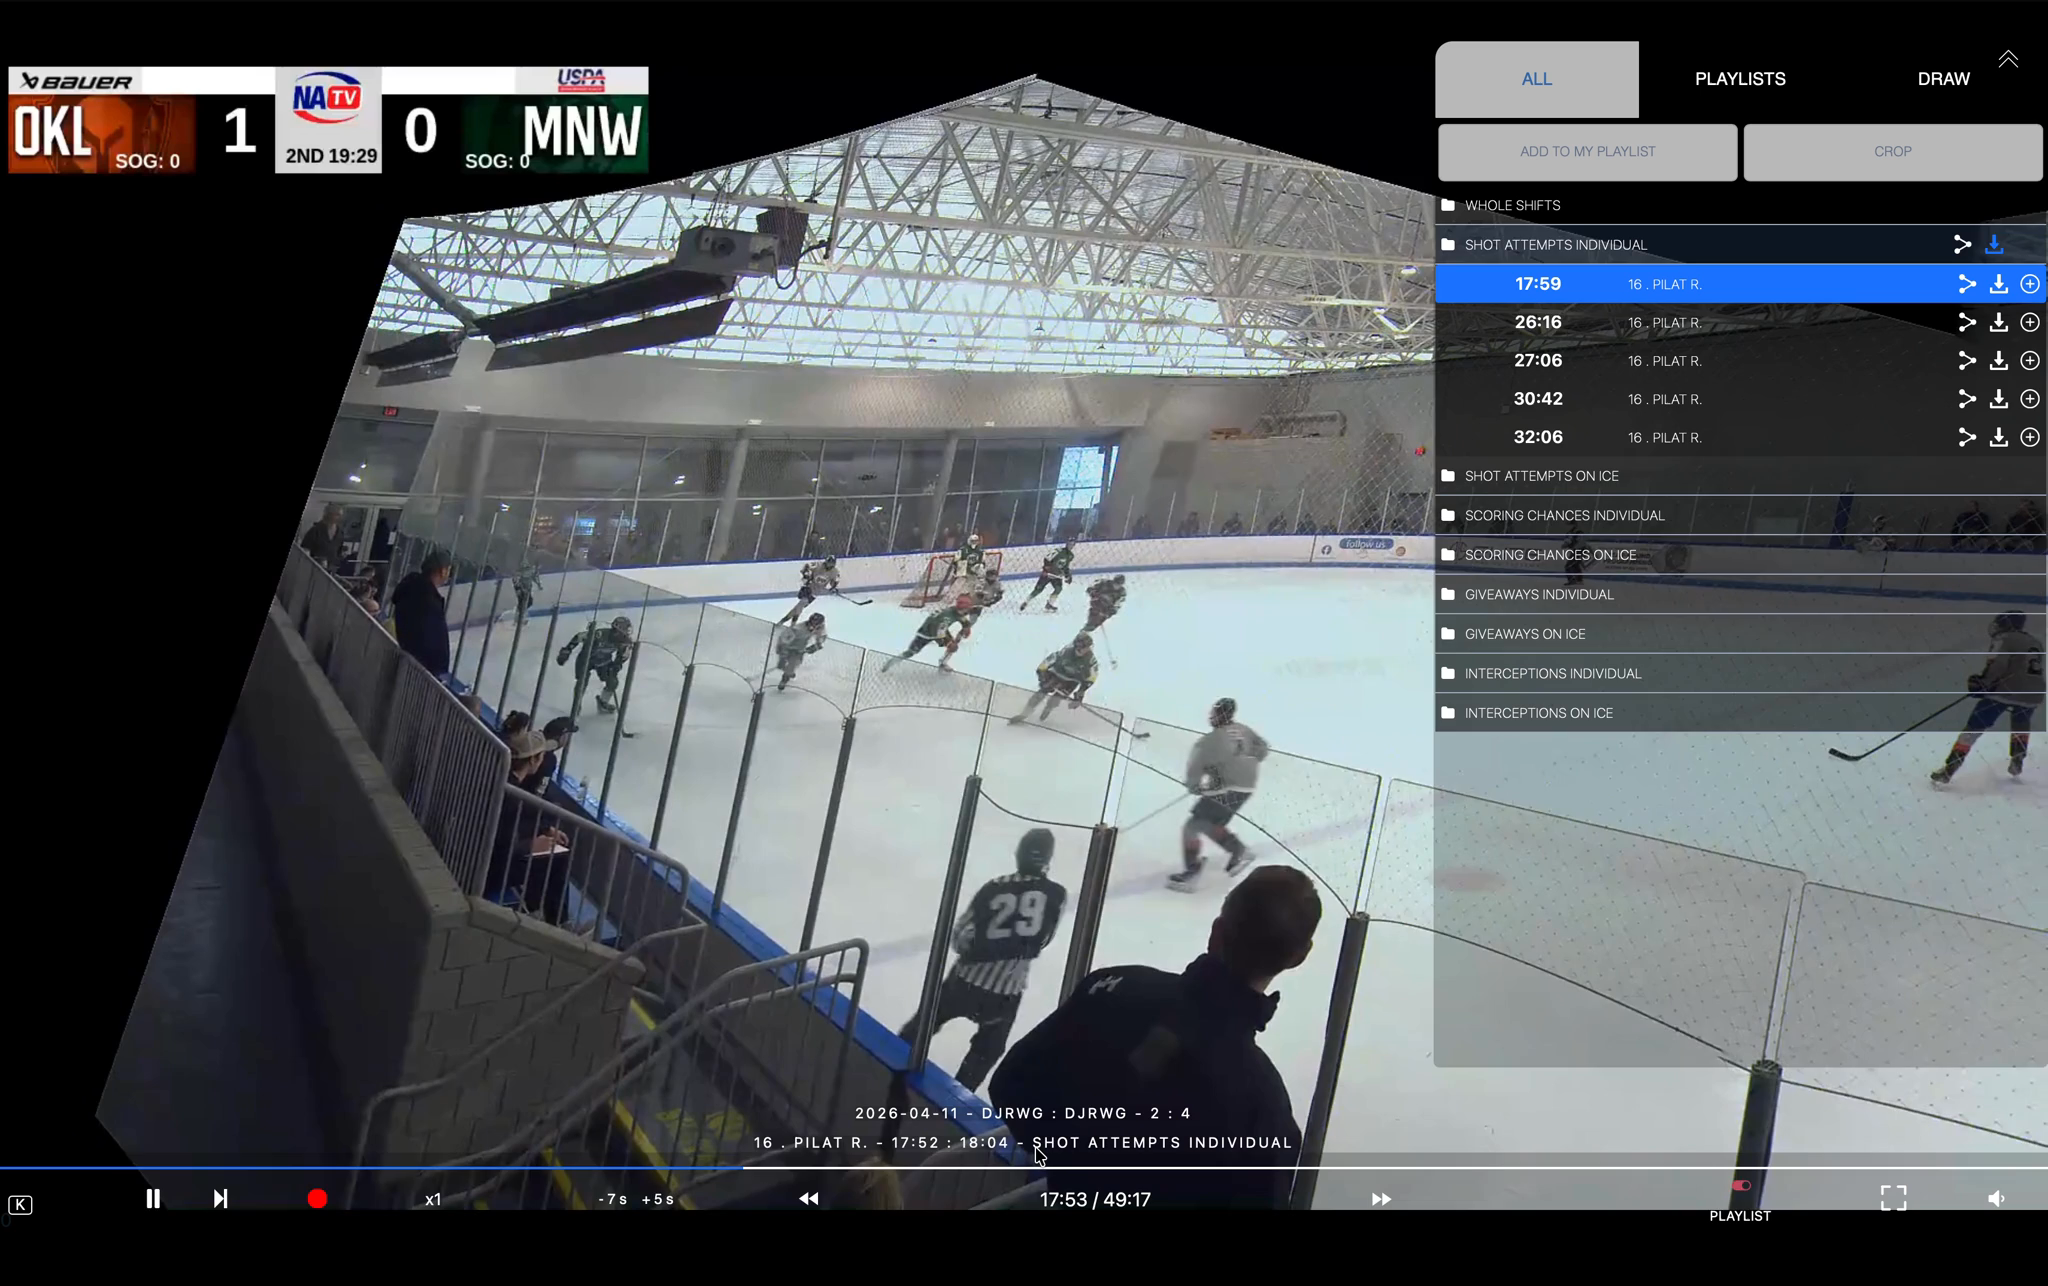The width and height of the screenshot is (2048, 1286).
Task: Pause the video playback
Action: click(x=153, y=1198)
